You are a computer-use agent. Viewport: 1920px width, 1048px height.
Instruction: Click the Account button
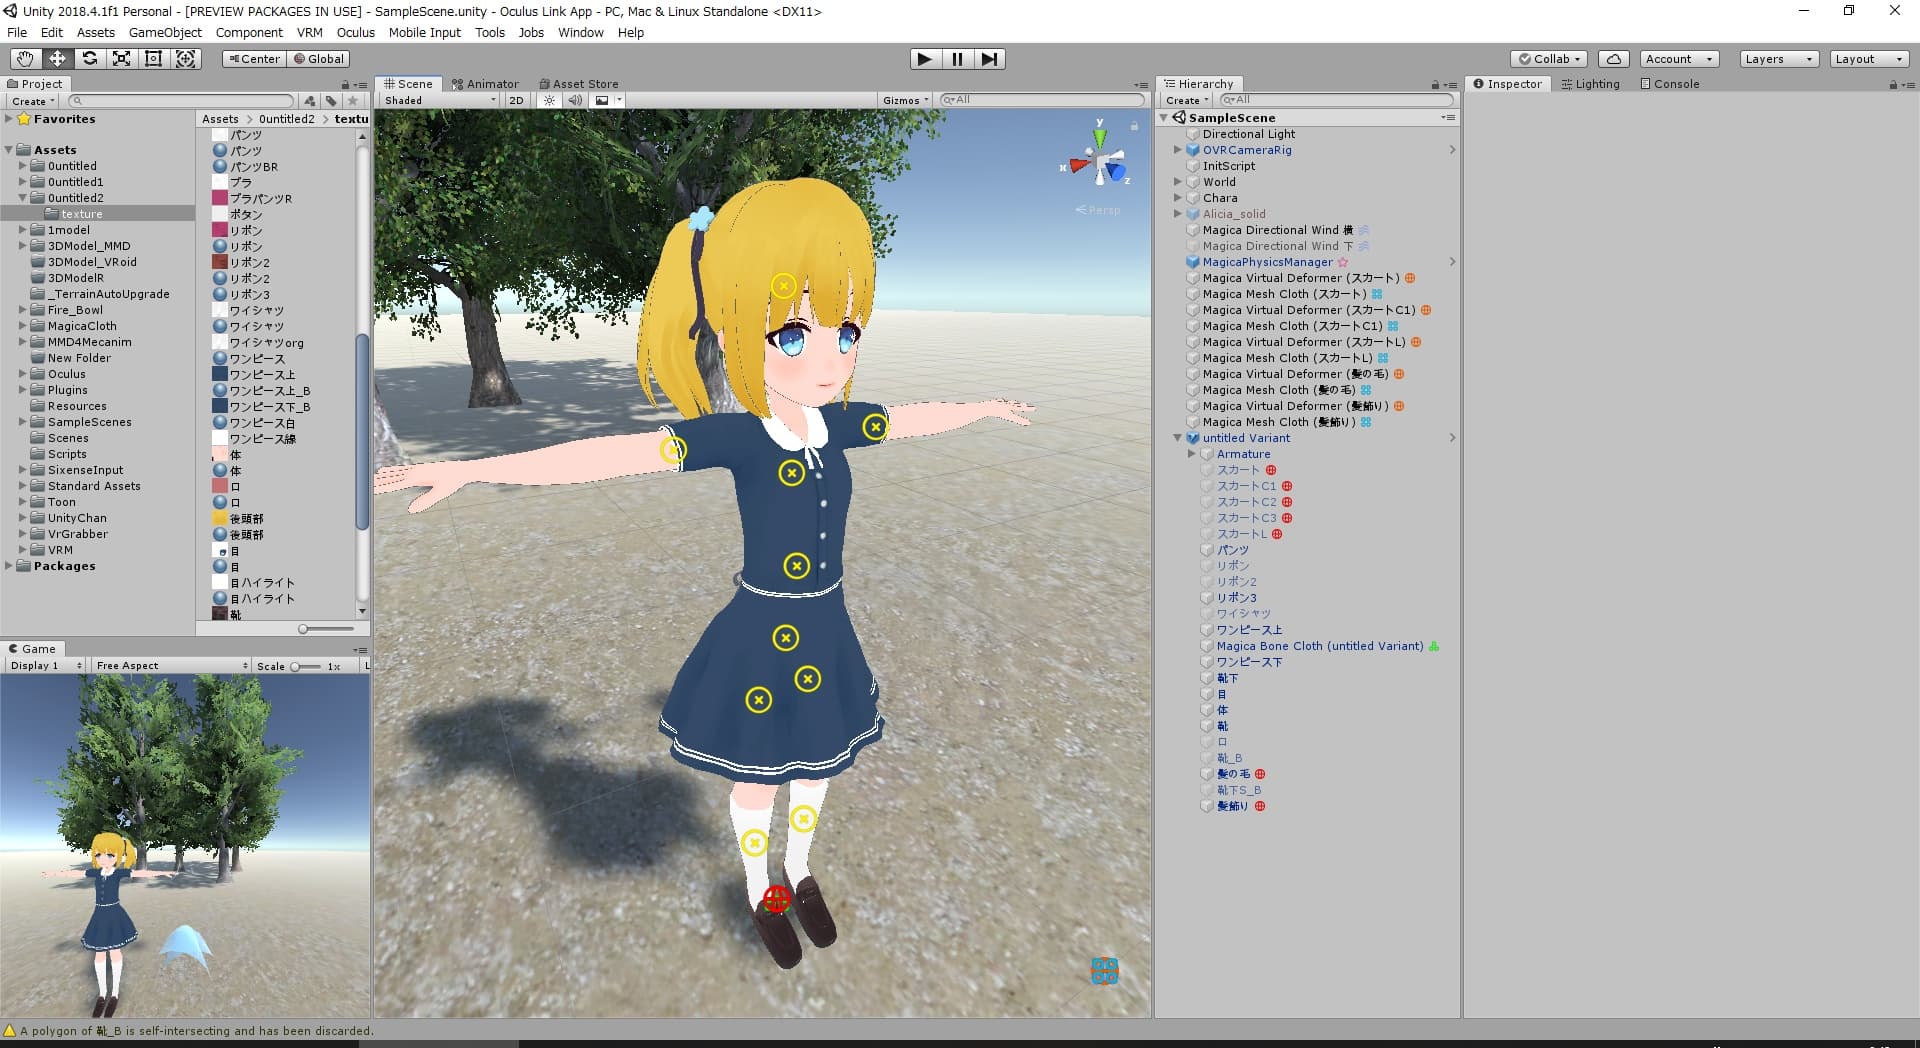pyautogui.click(x=1678, y=59)
